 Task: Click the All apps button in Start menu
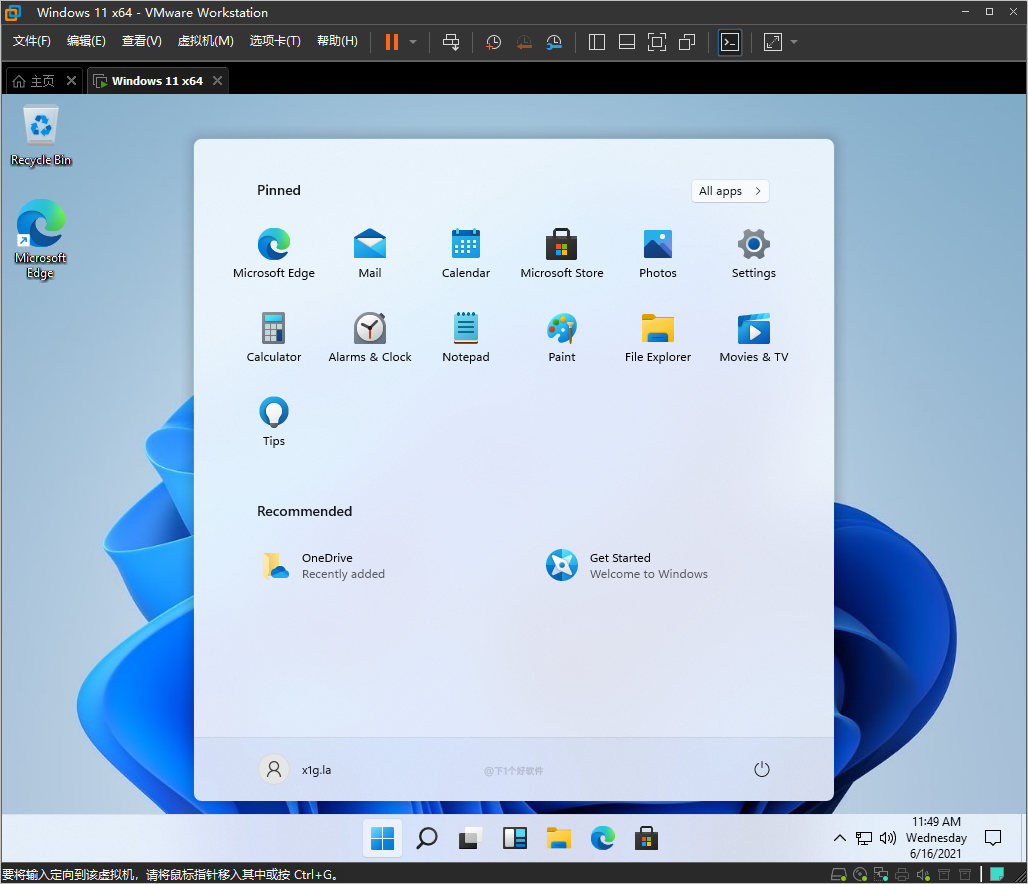point(730,191)
